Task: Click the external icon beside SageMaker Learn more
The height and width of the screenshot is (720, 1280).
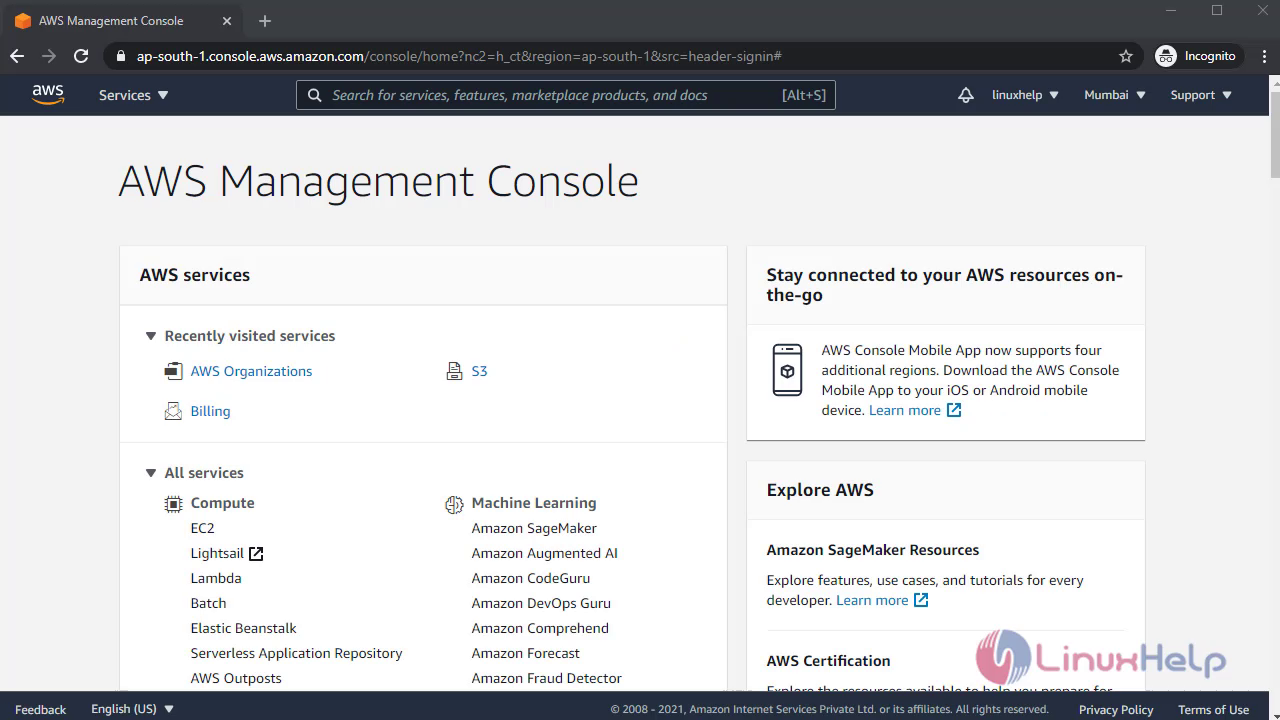Action: (921, 600)
